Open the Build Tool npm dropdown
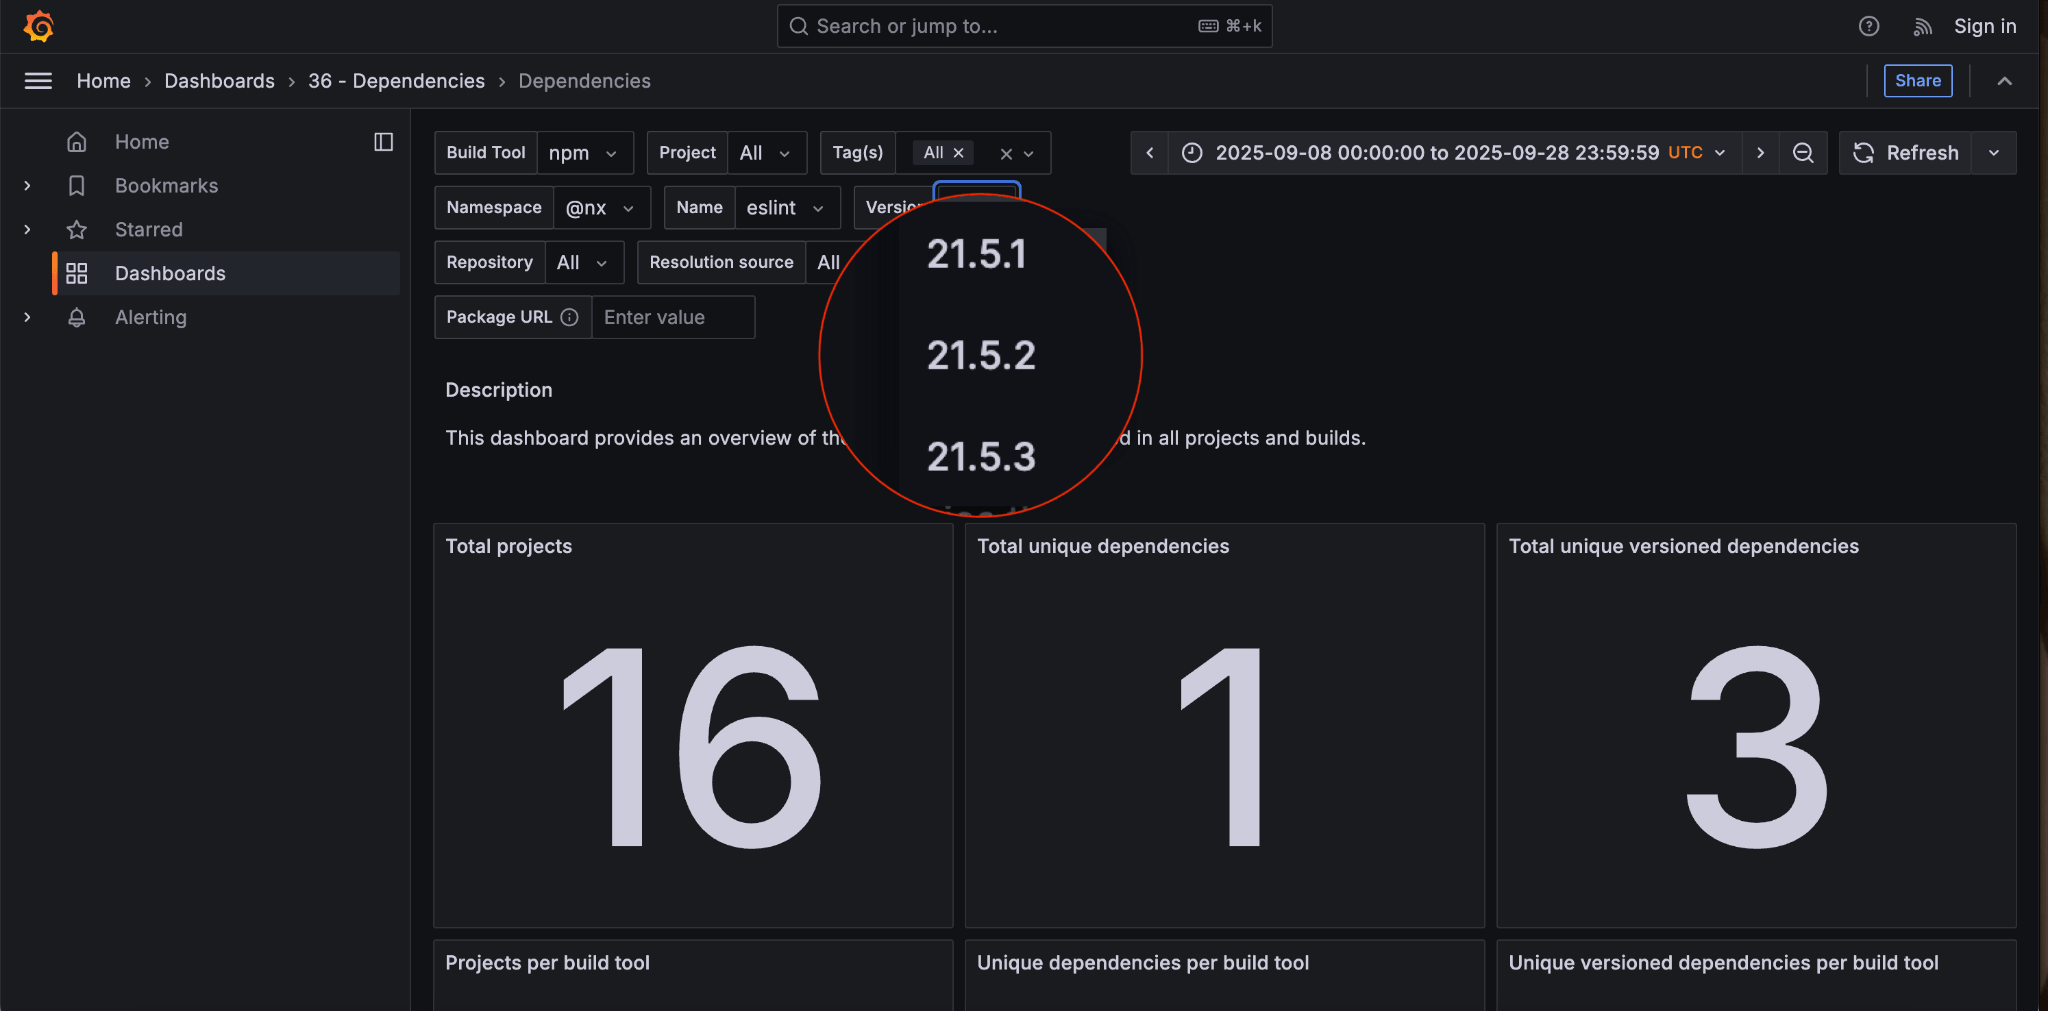 coord(584,153)
